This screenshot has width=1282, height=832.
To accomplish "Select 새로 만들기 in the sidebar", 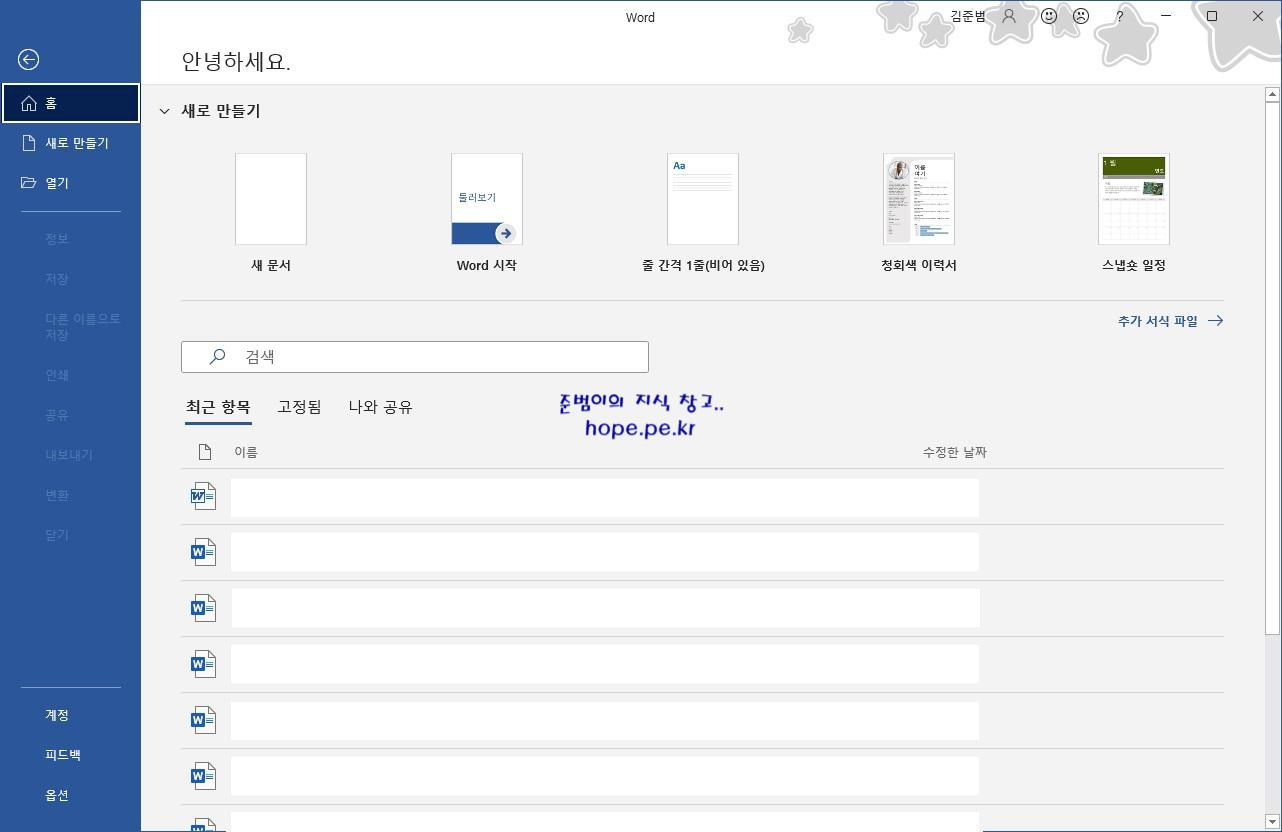I will click(70, 143).
